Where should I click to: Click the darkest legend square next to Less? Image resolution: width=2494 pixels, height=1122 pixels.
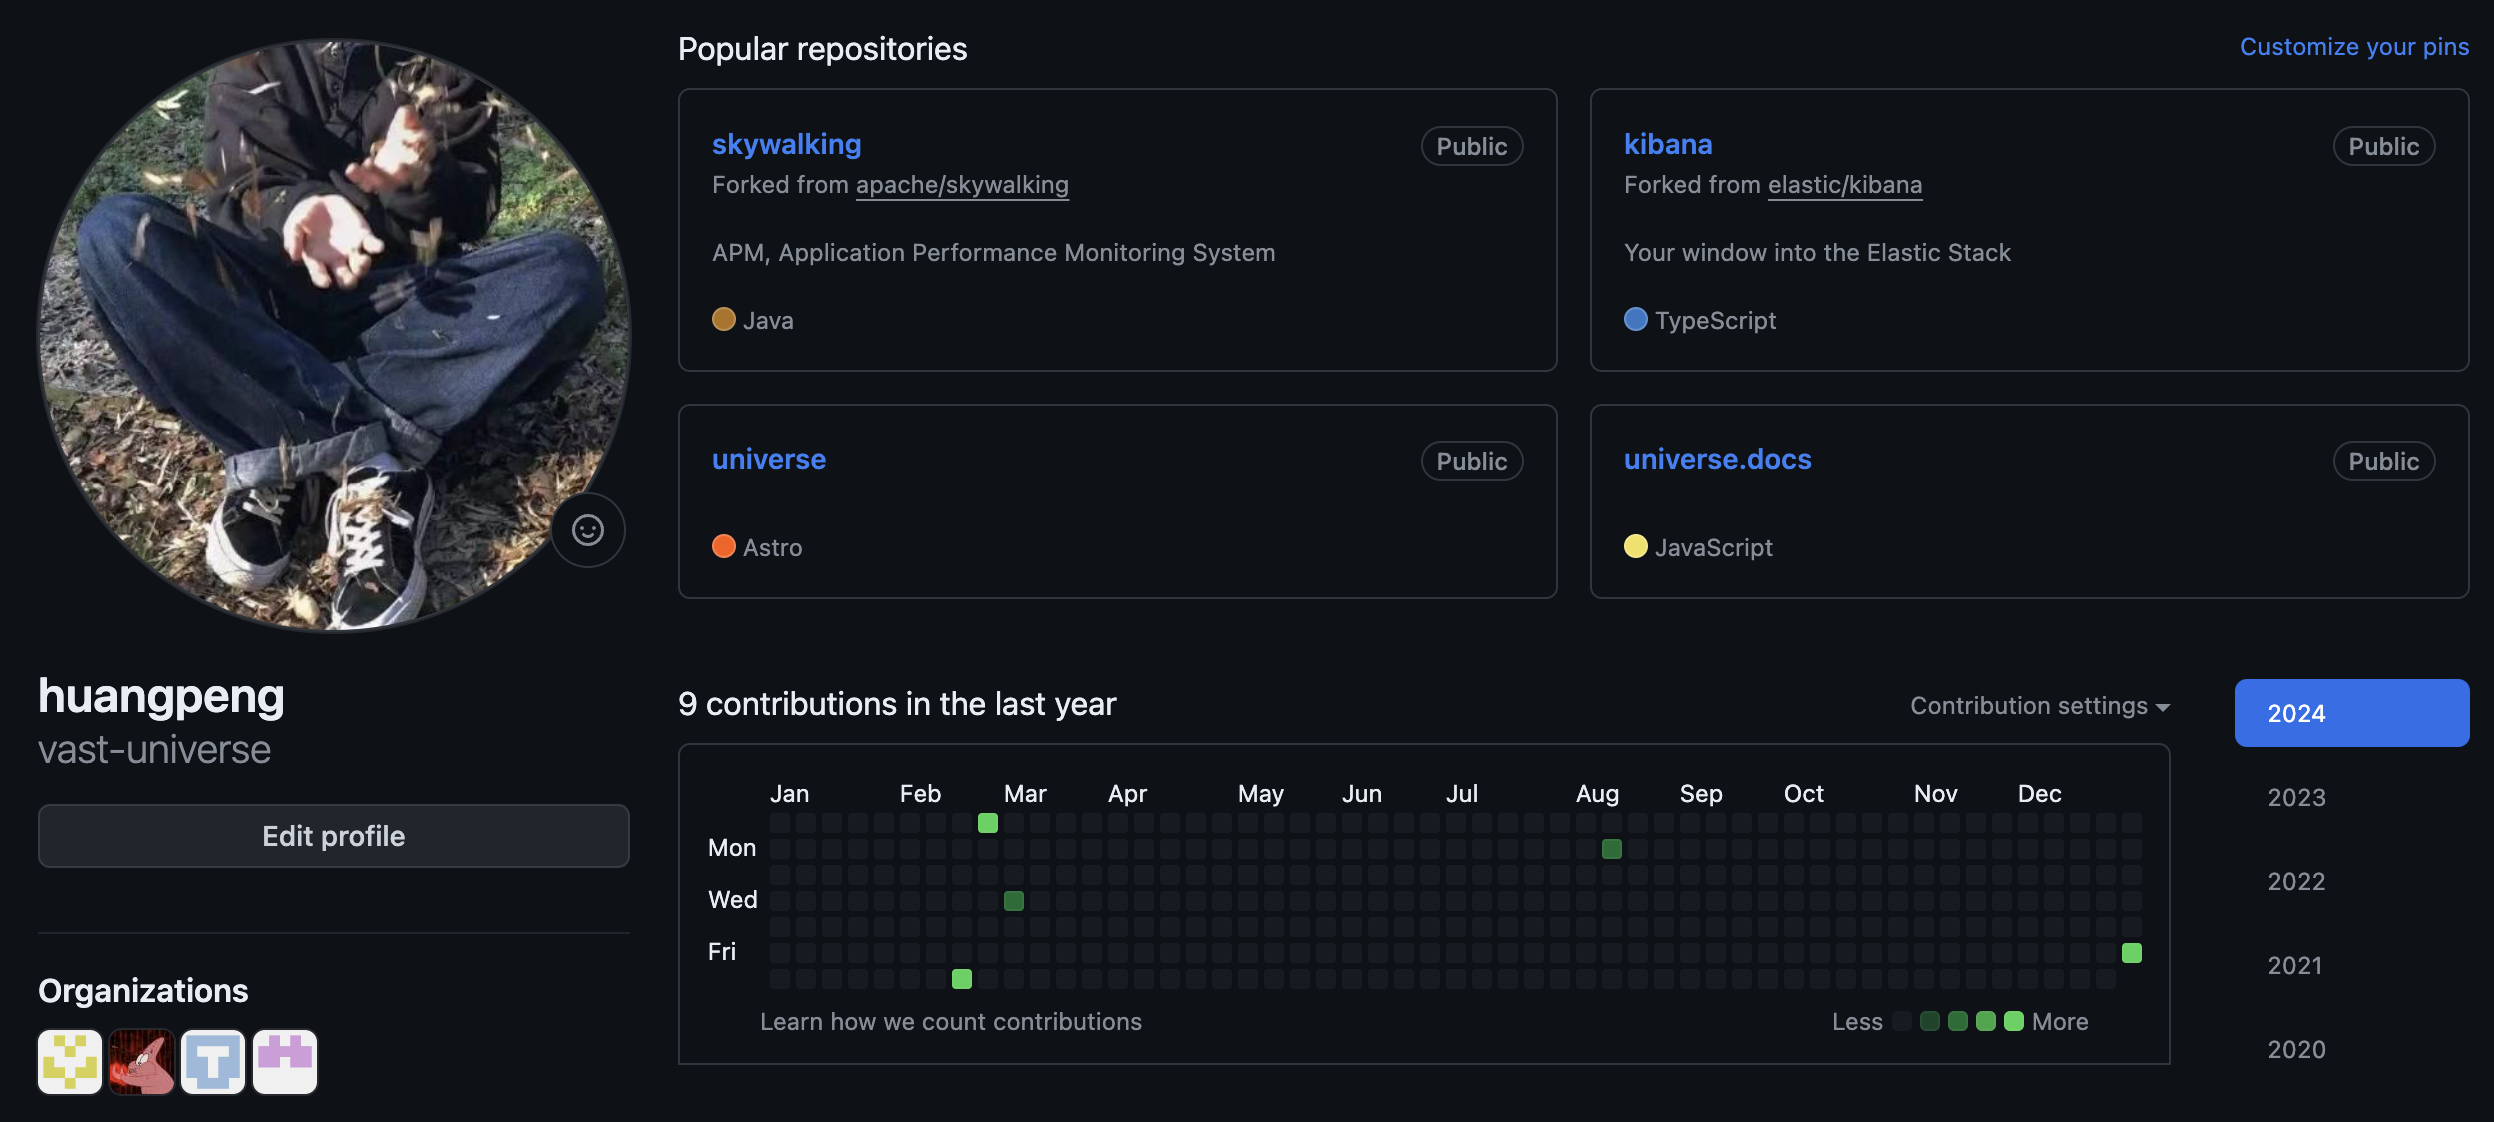1902,1021
